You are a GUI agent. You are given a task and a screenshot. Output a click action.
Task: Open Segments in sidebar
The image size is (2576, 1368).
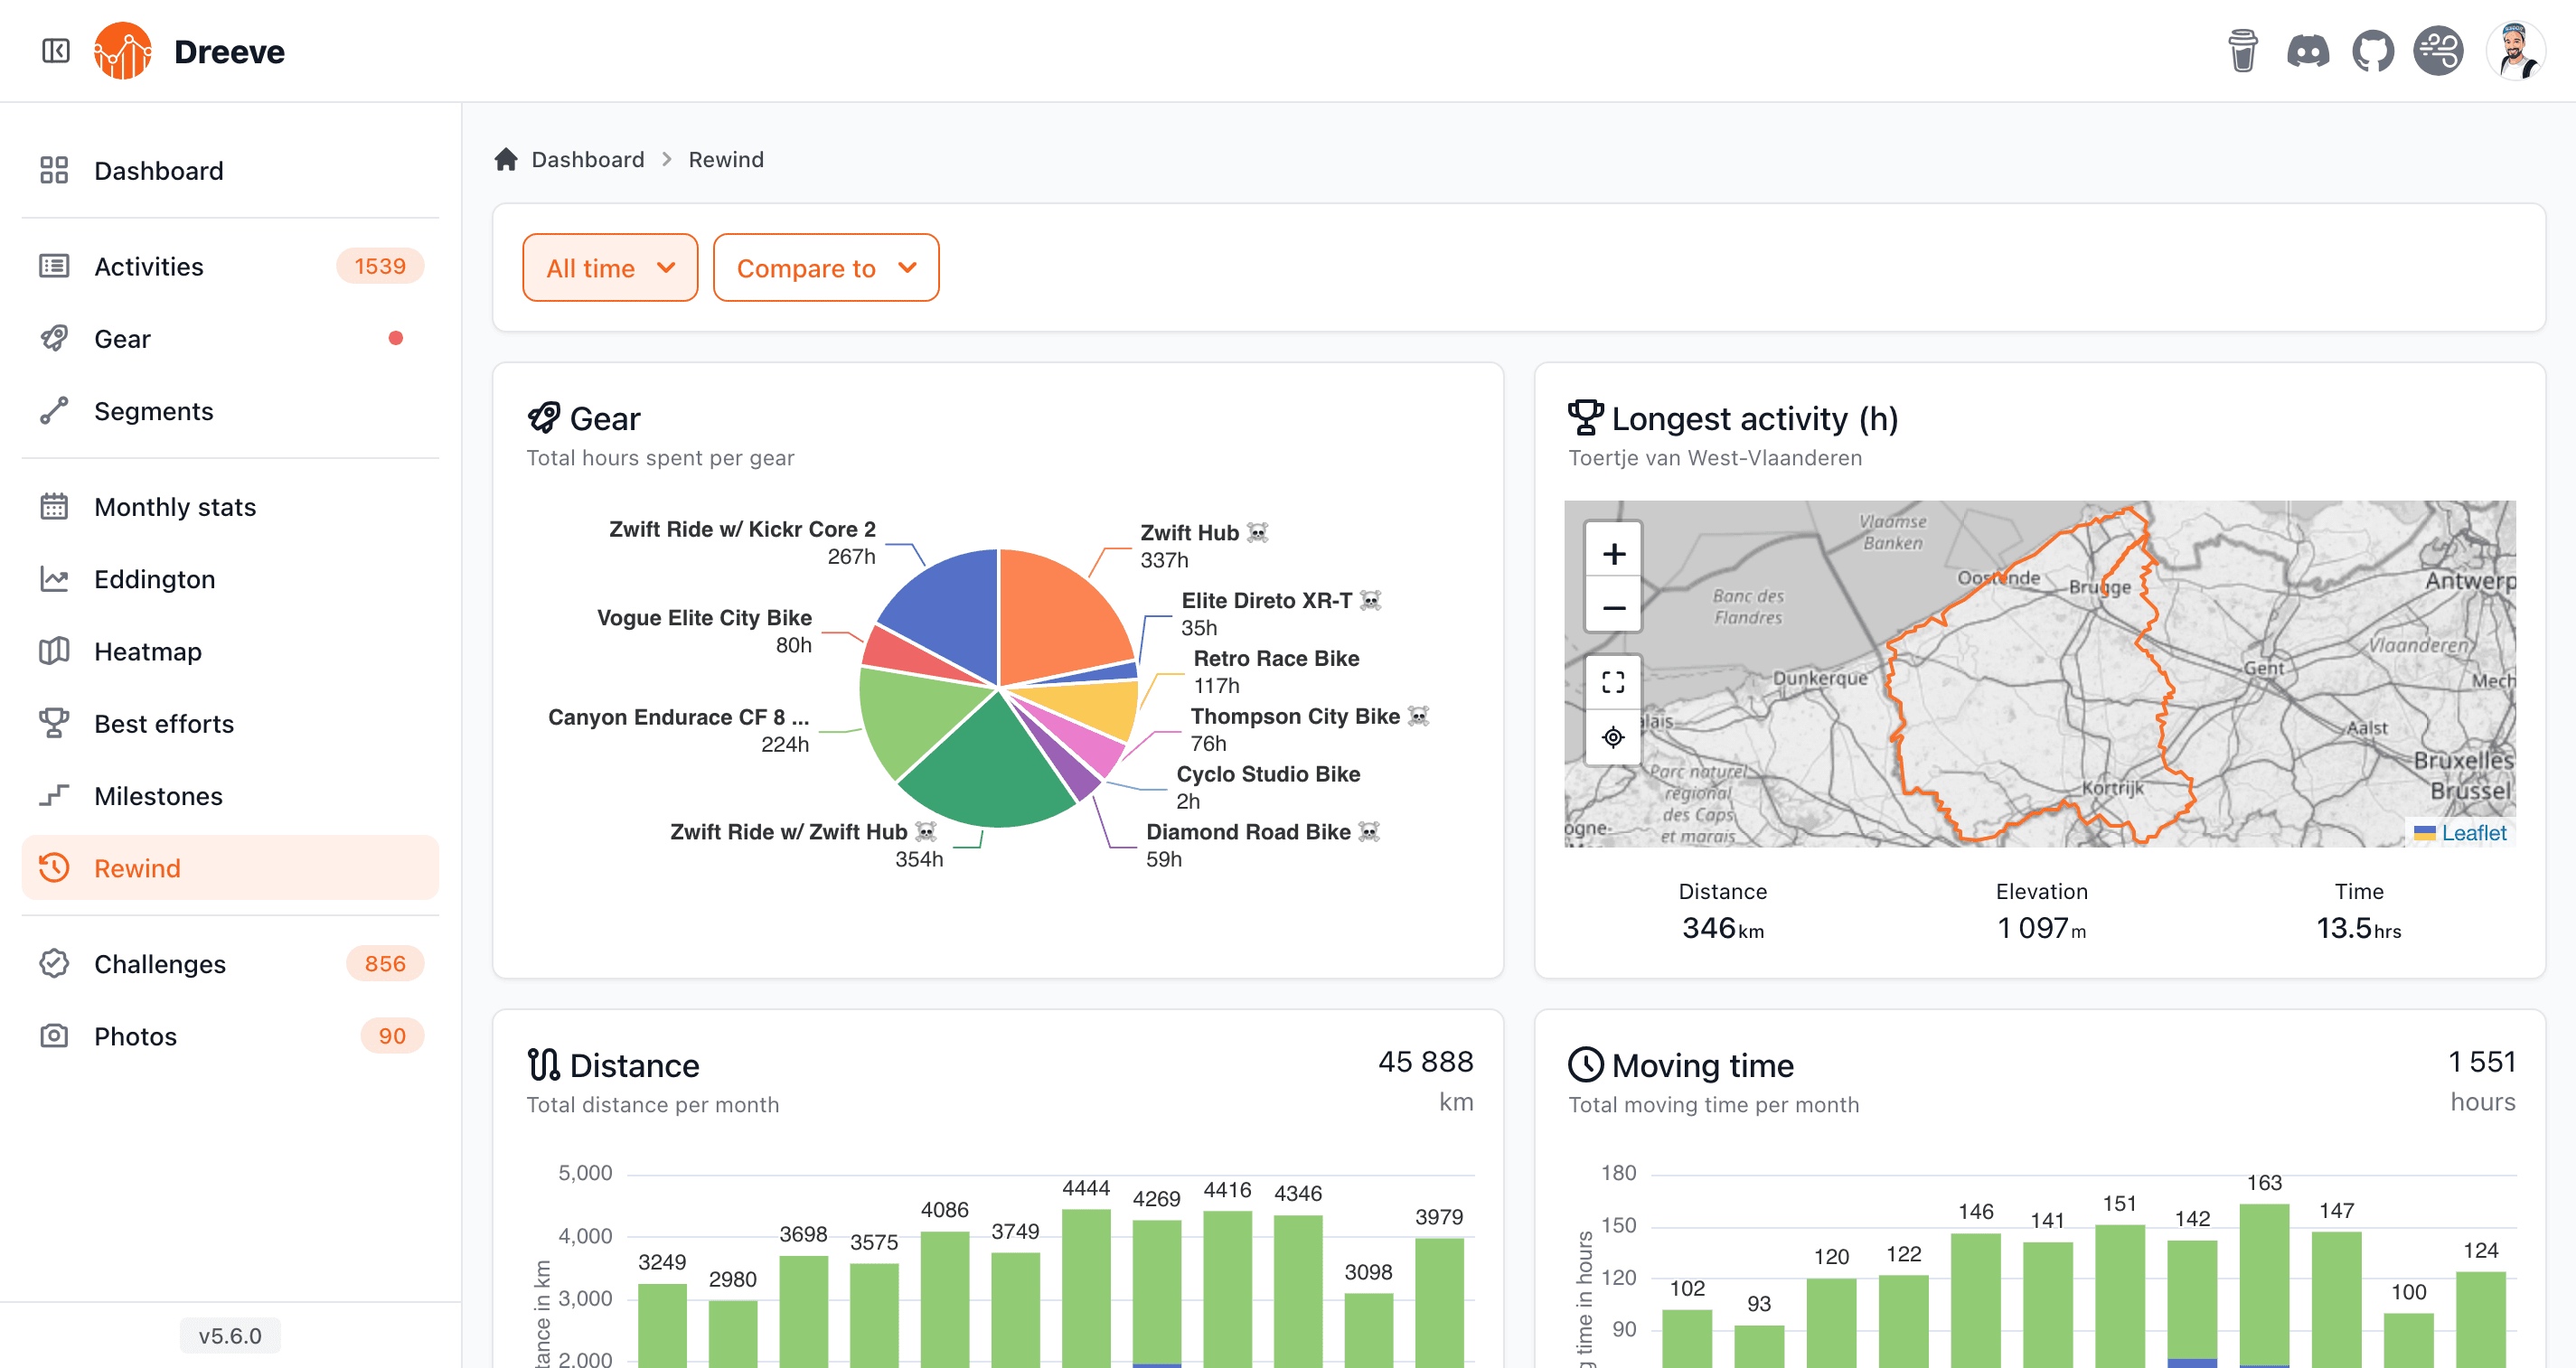click(x=230, y=411)
